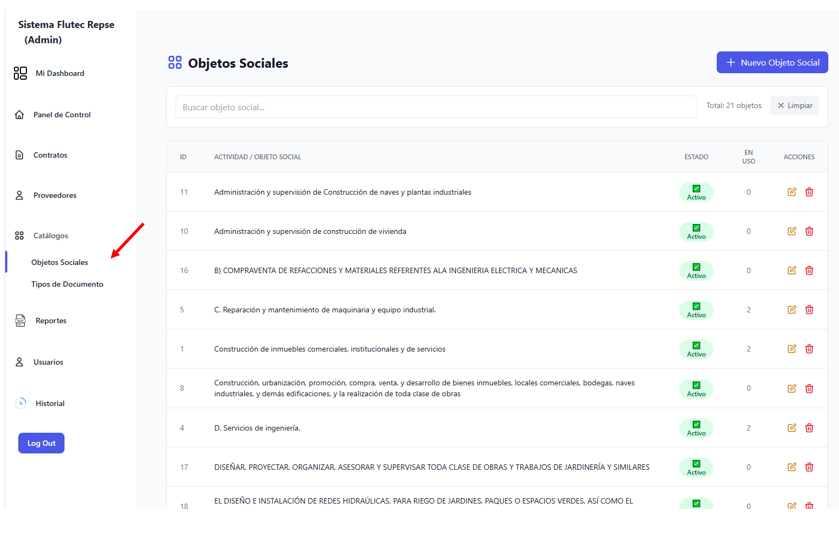Click the edit icon for row ID 11

[x=791, y=192]
